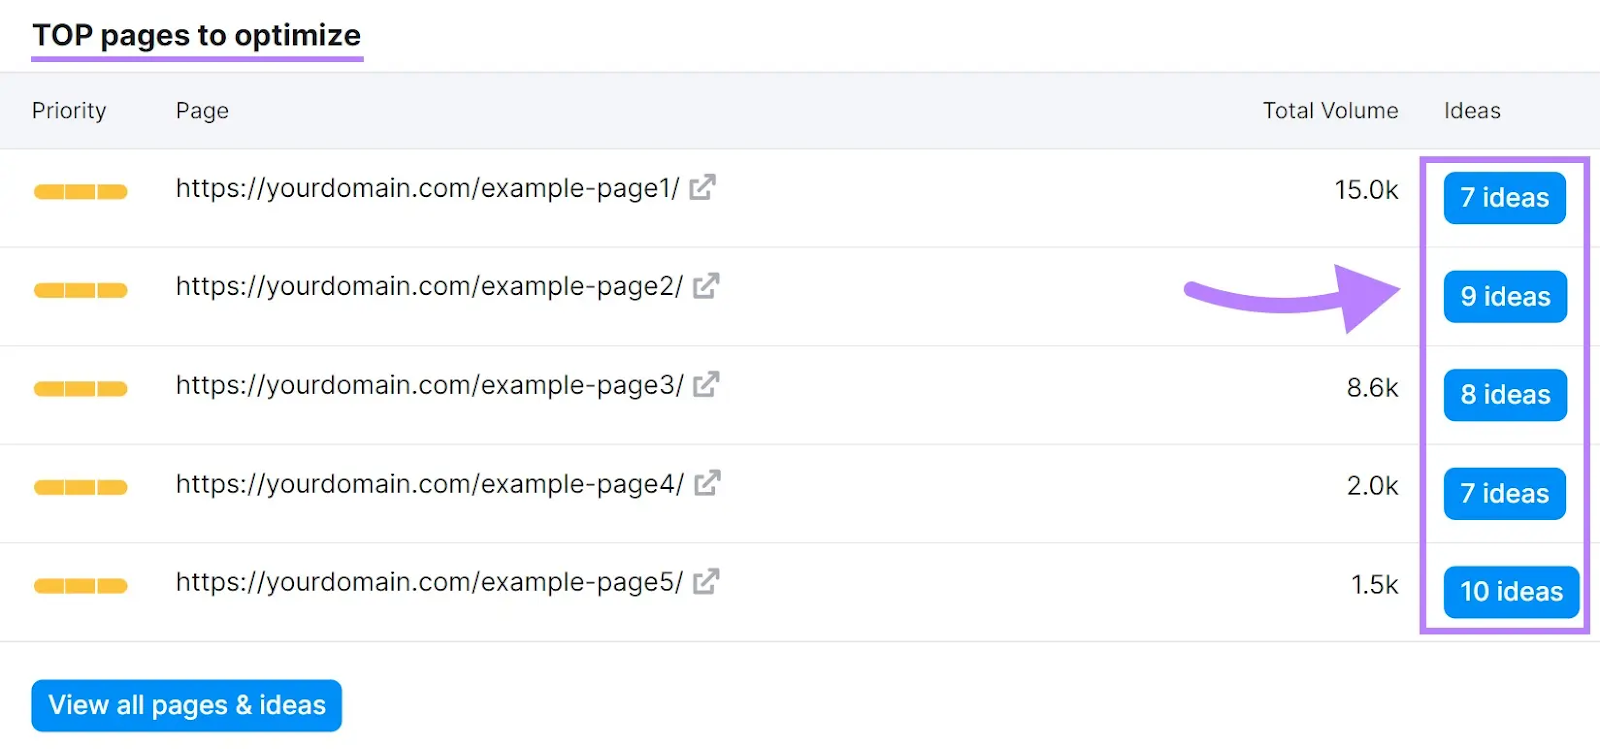The height and width of the screenshot is (749, 1600).
Task: Click the TOP pages to optimize heading
Action: (196, 35)
